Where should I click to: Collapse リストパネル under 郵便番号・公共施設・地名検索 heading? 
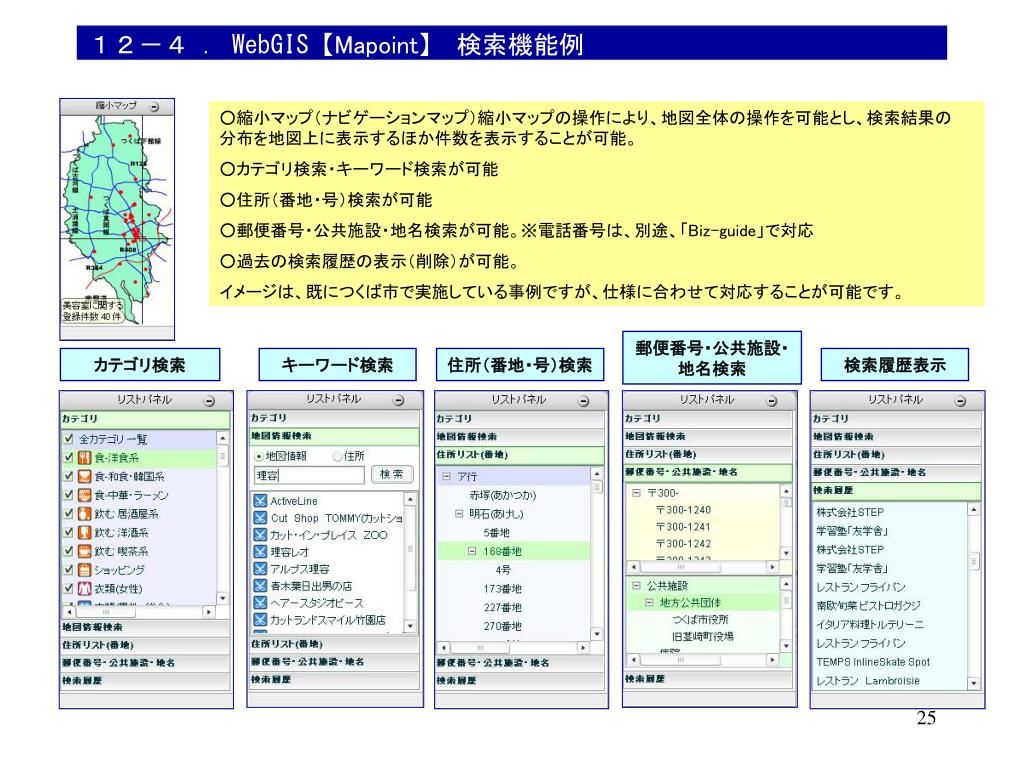coord(772,401)
